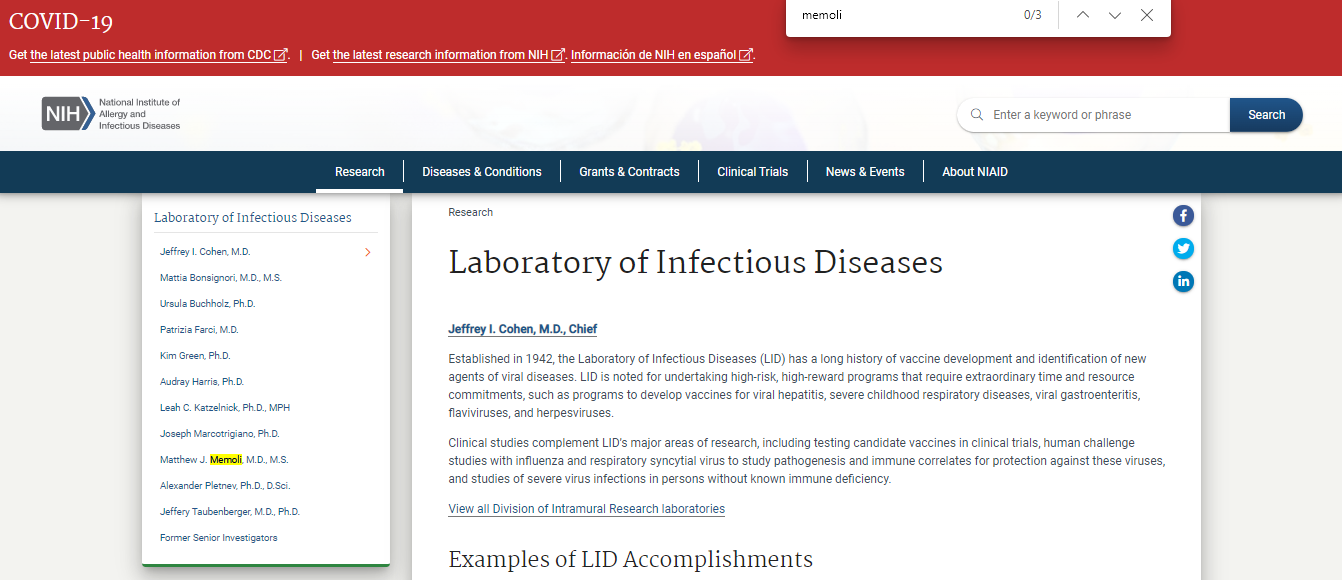The height and width of the screenshot is (580, 1342).
Task: Select Leah C. Katzelnick, Ph.D., MPH
Action: (225, 408)
